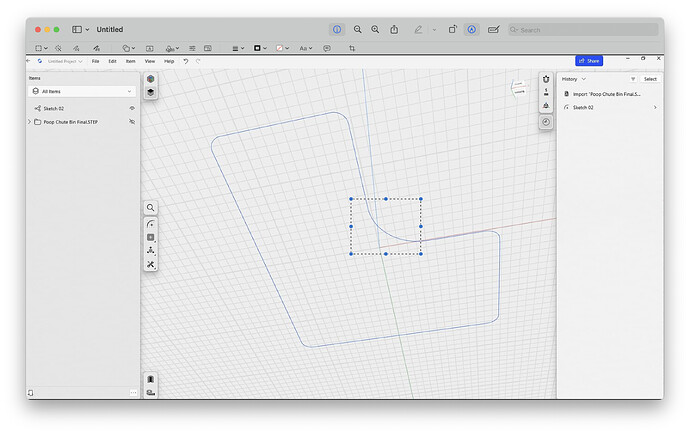Image resolution: width=690 pixels, height=434 pixels.
Task: Open the Edit menu
Action: pos(113,61)
